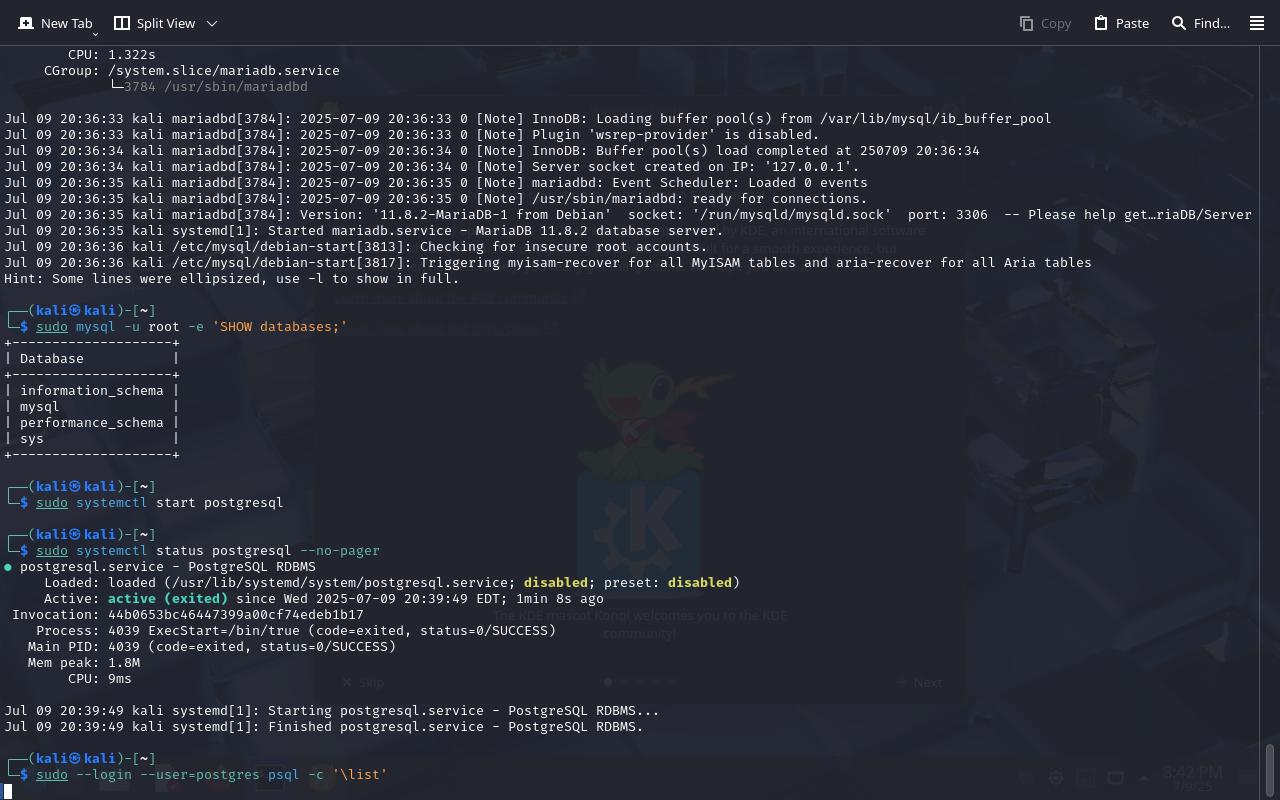The width and height of the screenshot is (1280, 800).
Task: Click the terminal cursor block on the last line
Action: (x=8, y=791)
